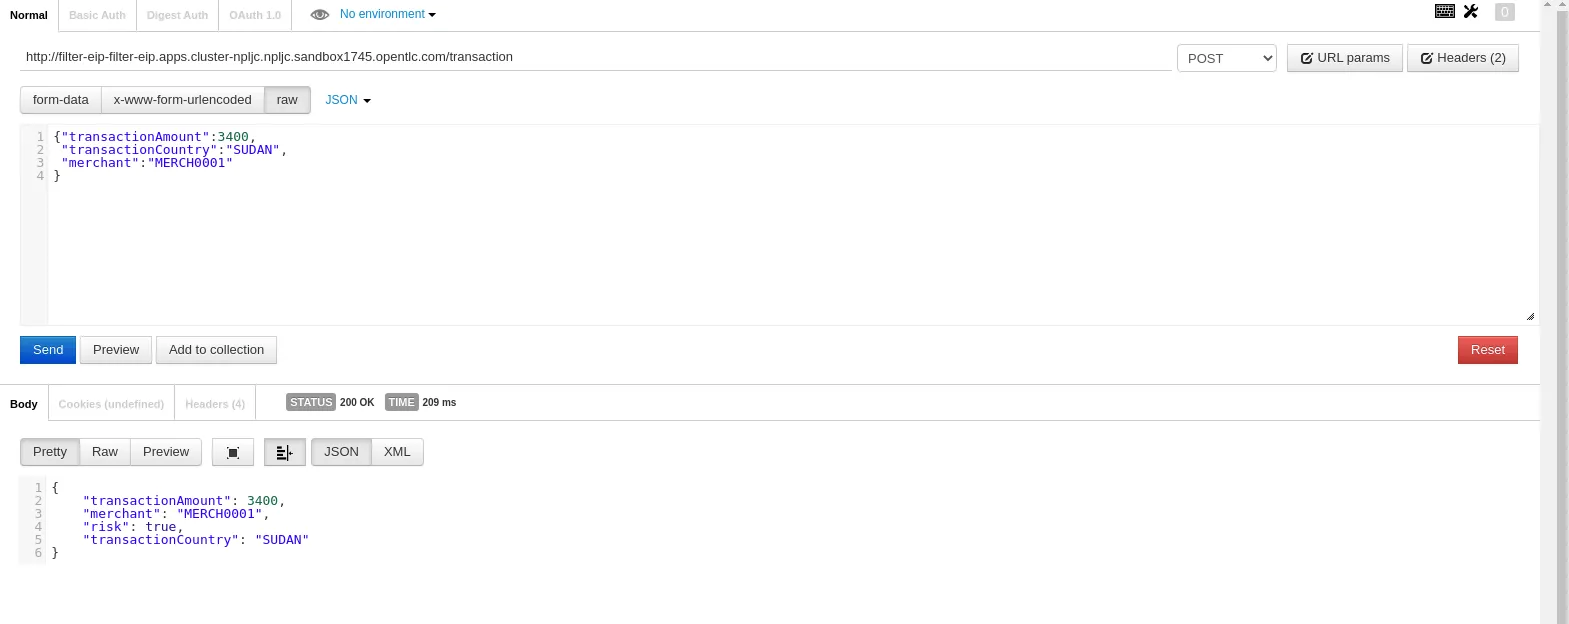Switch to OAuth 1.0 tab

(255, 15)
